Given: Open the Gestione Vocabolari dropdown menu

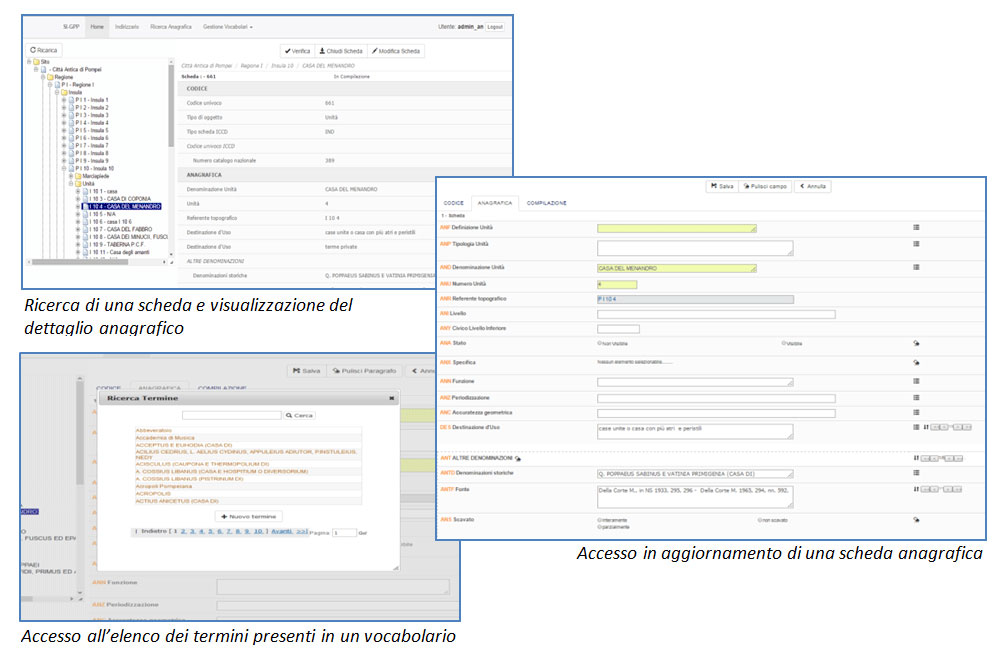Looking at the screenshot, I should (229, 27).
